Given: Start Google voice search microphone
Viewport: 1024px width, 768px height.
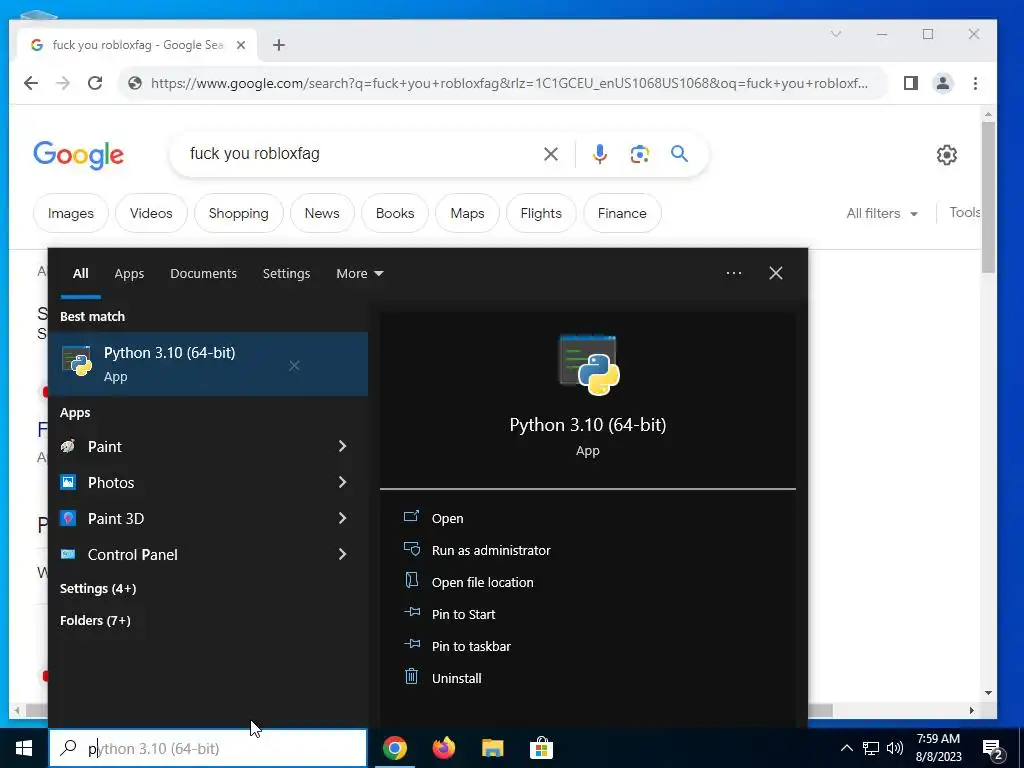Looking at the screenshot, I should 600,154.
